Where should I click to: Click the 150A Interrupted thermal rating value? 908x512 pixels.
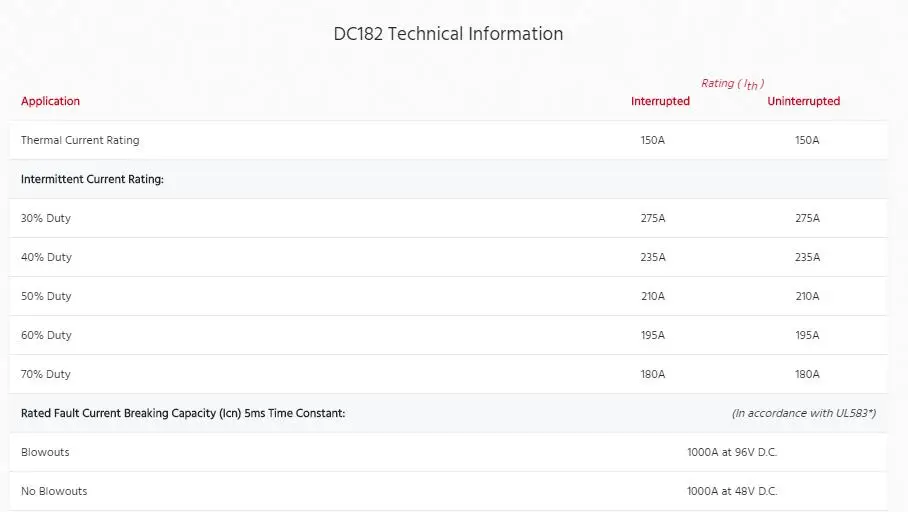[653, 140]
